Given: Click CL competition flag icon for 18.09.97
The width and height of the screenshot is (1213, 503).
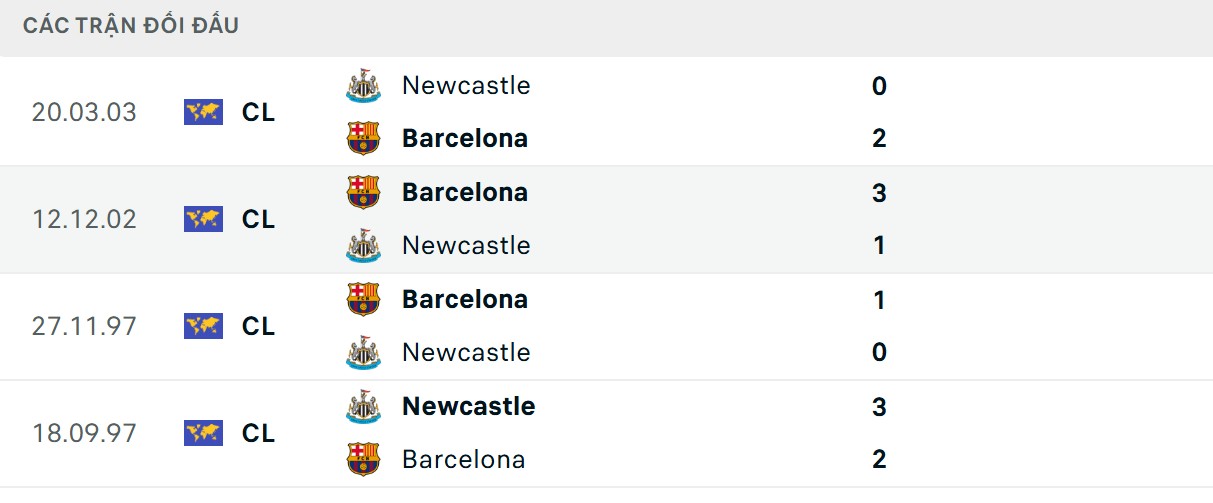Looking at the screenshot, I should pos(203,433).
